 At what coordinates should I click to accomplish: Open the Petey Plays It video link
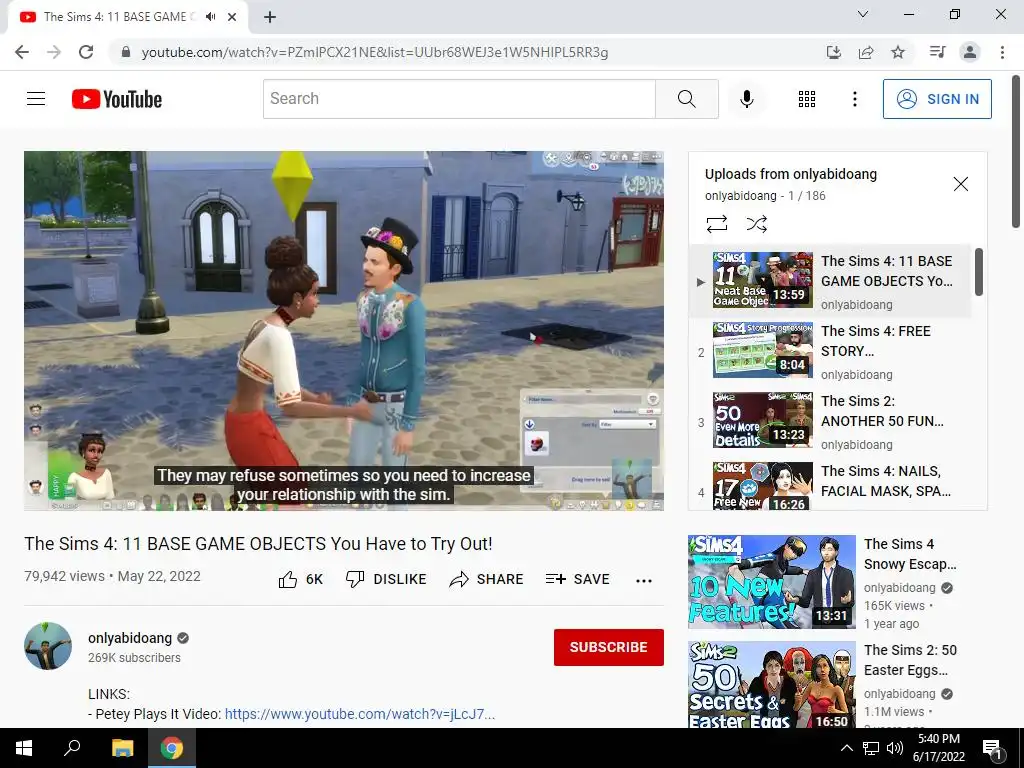click(360, 714)
